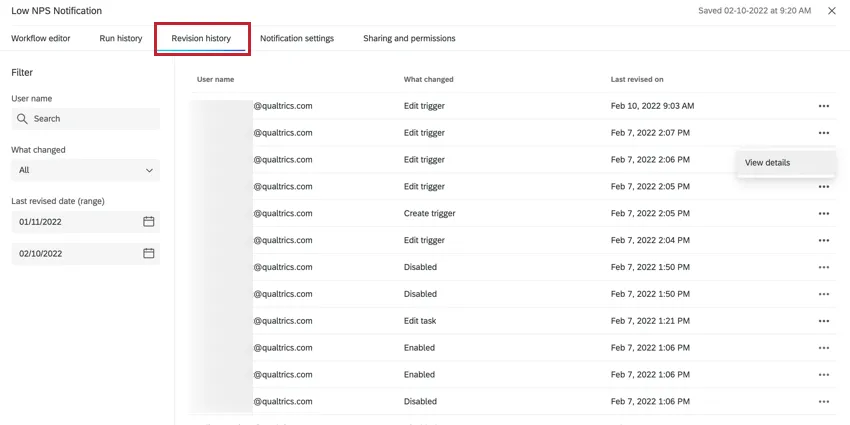
Task: Close the Low NPS Notification window
Action: coord(832,11)
